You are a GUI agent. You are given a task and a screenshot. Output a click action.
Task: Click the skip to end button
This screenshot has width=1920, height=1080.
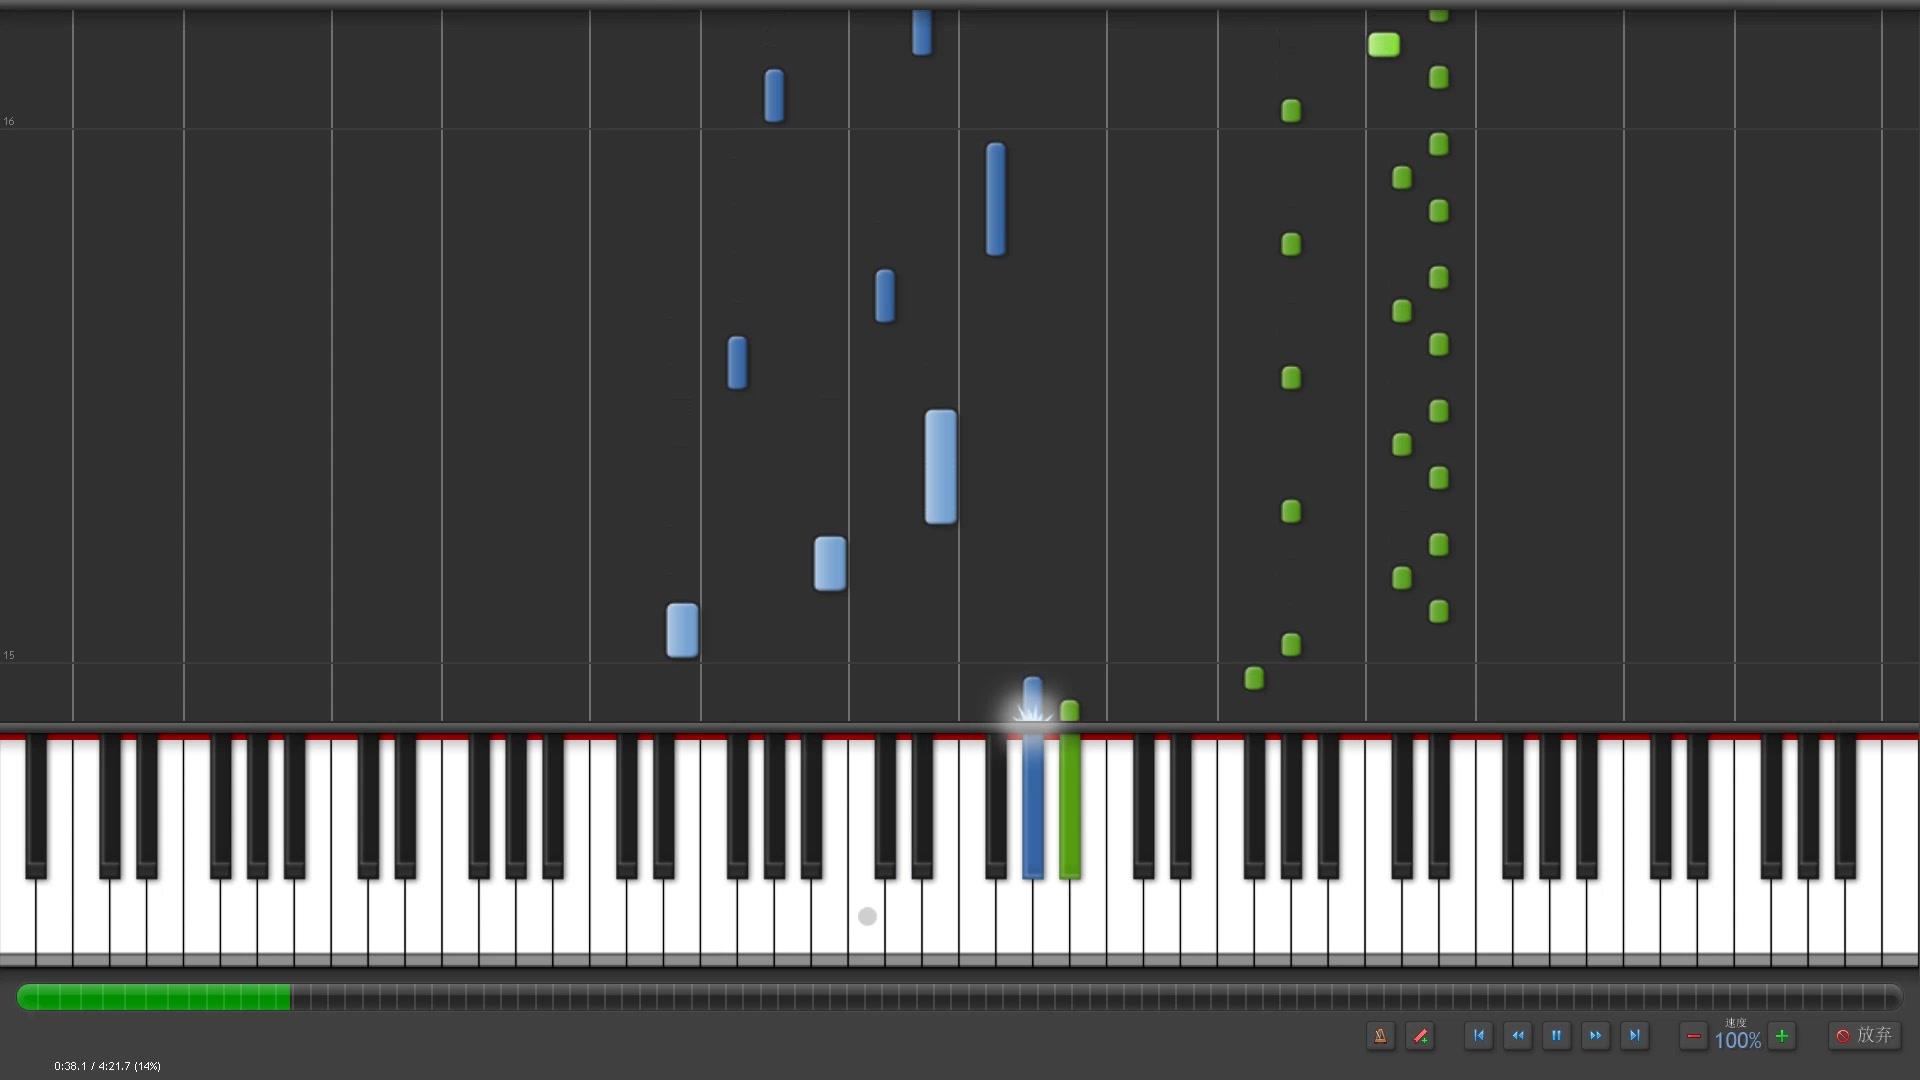1638,1035
